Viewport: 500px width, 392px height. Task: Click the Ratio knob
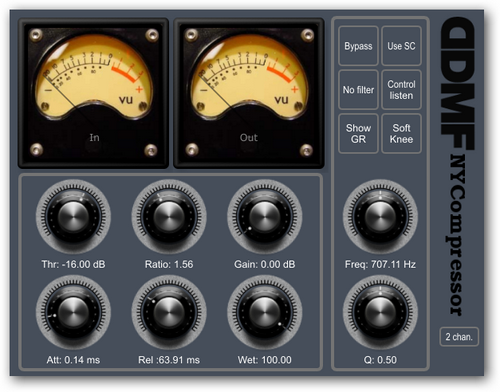(169, 217)
